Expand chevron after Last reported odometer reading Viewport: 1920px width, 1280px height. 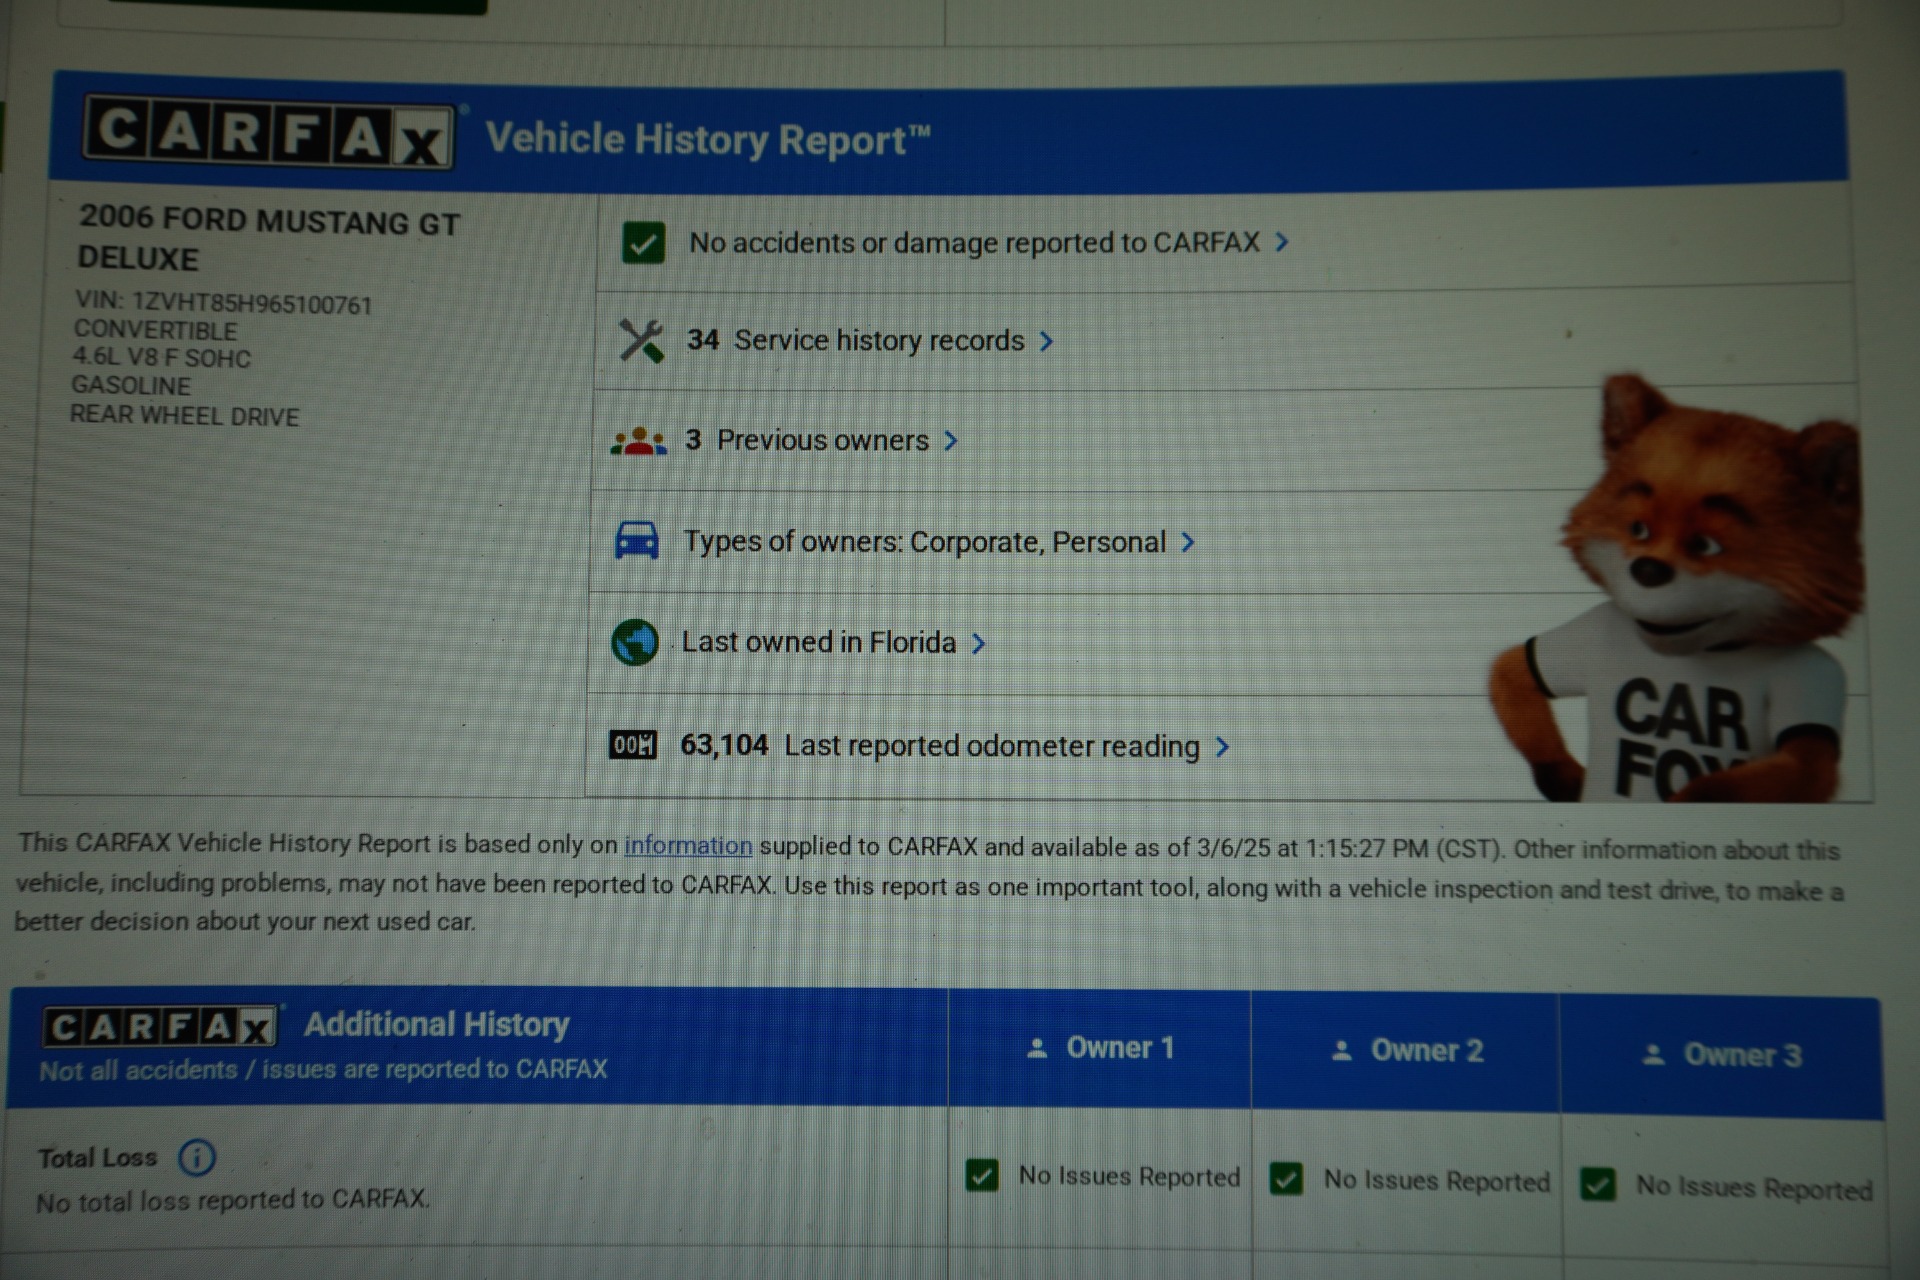pos(1222,747)
